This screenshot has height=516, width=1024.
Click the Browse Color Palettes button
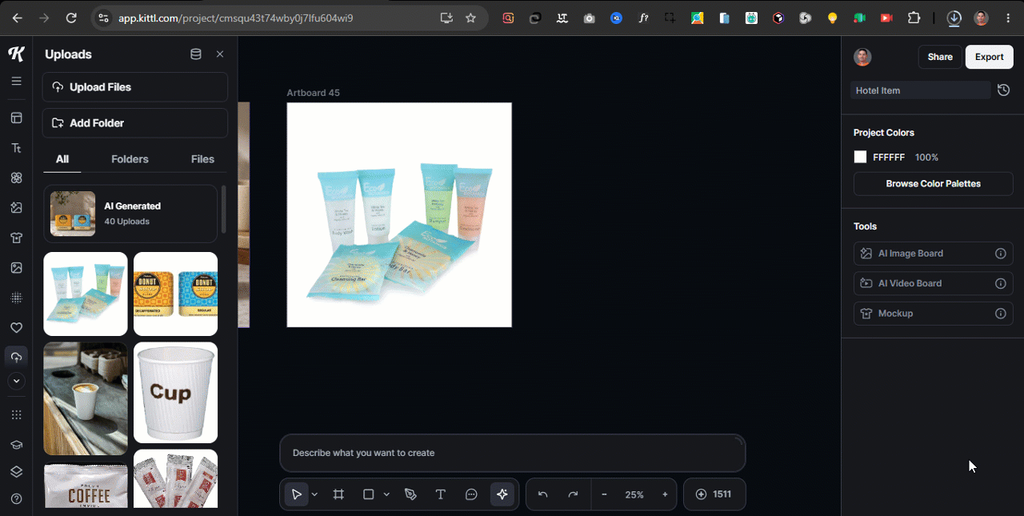pyautogui.click(x=933, y=184)
